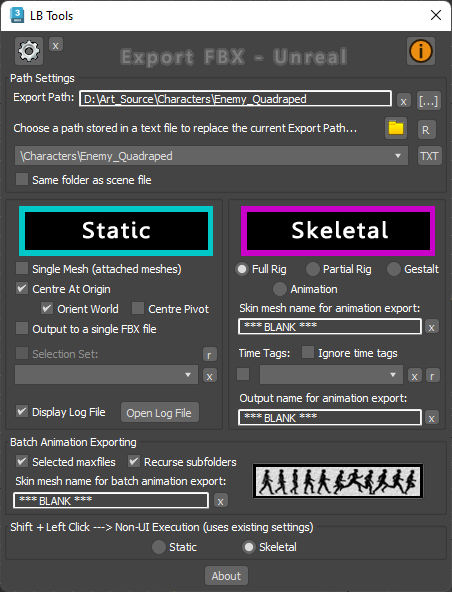The height and width of the screenshot is (592, 452).
Task: Click the TXT button
Action: pos(429,156)
